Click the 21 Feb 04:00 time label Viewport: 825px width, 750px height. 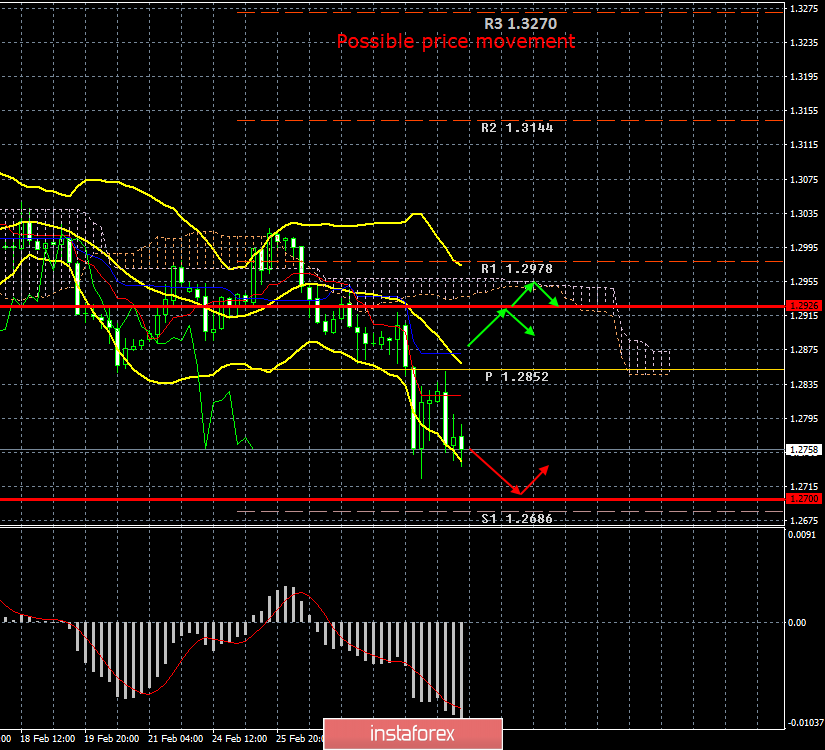pyautogui.click(x=176, y=739)
